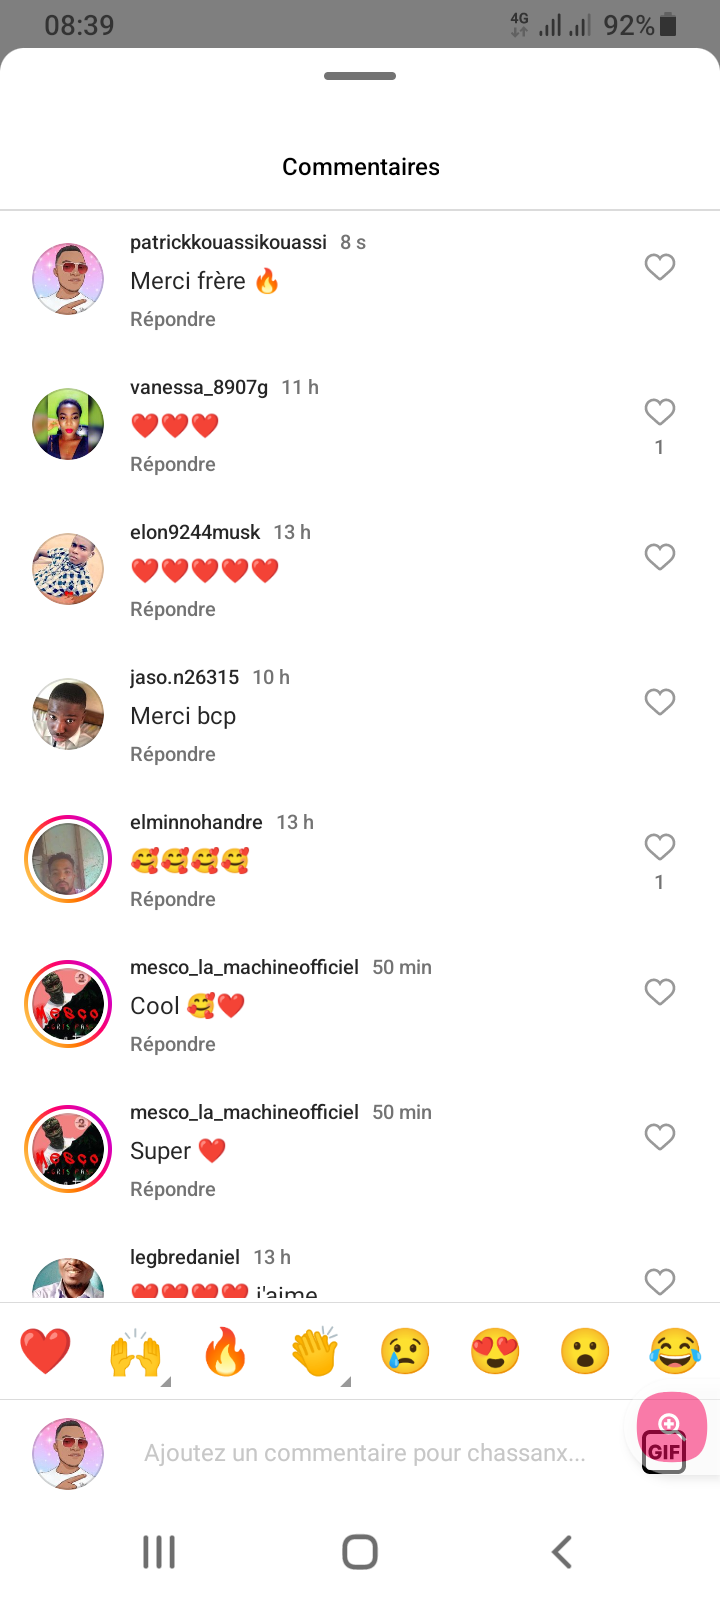Image resolution: width=720 pixels, height=1600 pixels.
Task: Open the GIF picker
Action: tap(664, 1451)
